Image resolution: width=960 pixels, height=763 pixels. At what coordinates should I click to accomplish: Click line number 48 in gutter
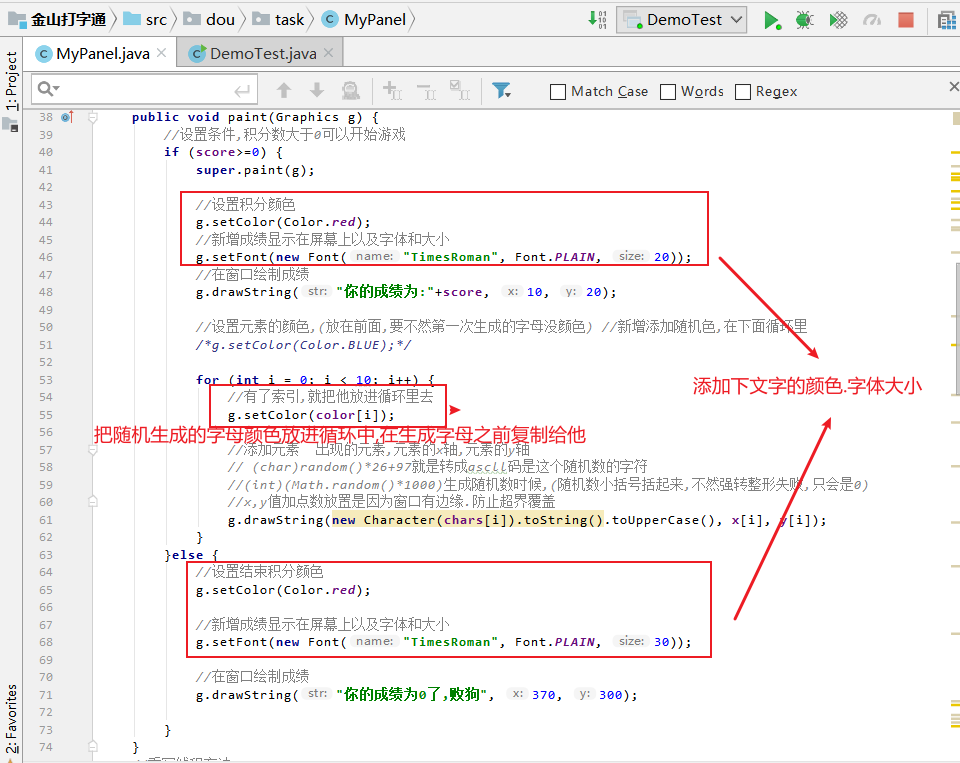[45, 292]
